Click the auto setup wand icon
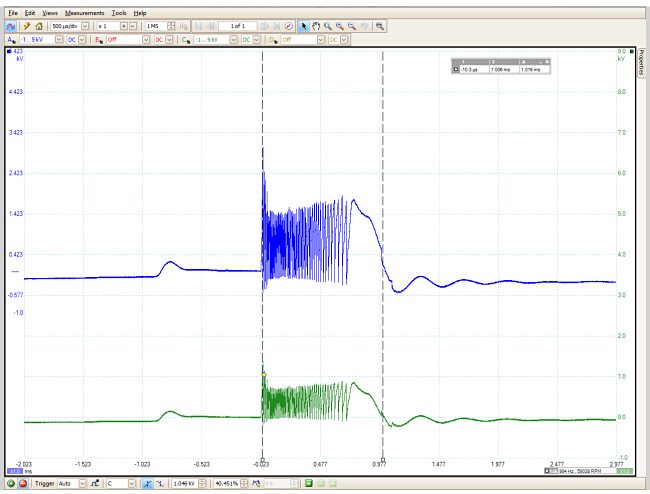Screen dimensions: 650x494 [x=27, y=25]
